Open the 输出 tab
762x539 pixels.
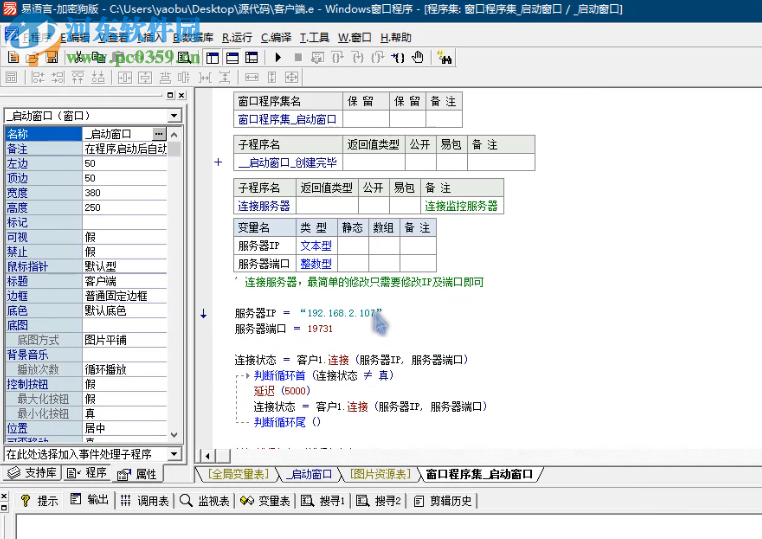(x=89, y=500)
